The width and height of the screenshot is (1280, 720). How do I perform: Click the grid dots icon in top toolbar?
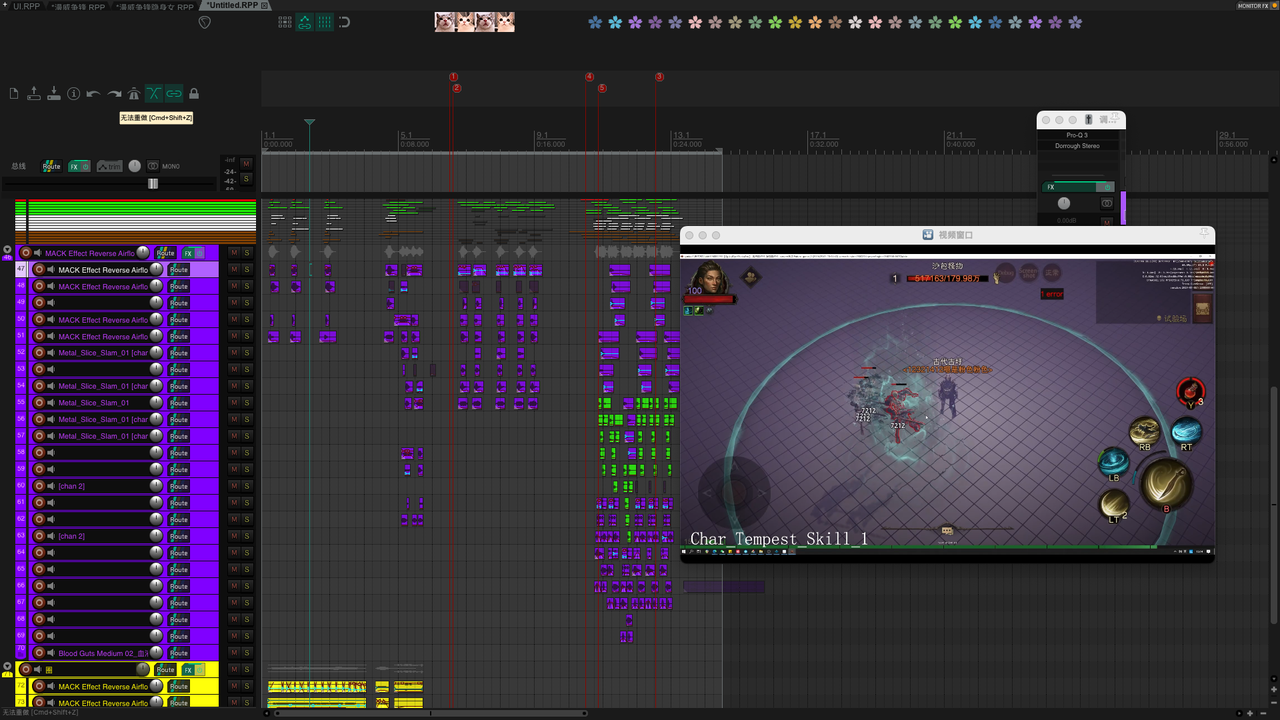(284, 22)
